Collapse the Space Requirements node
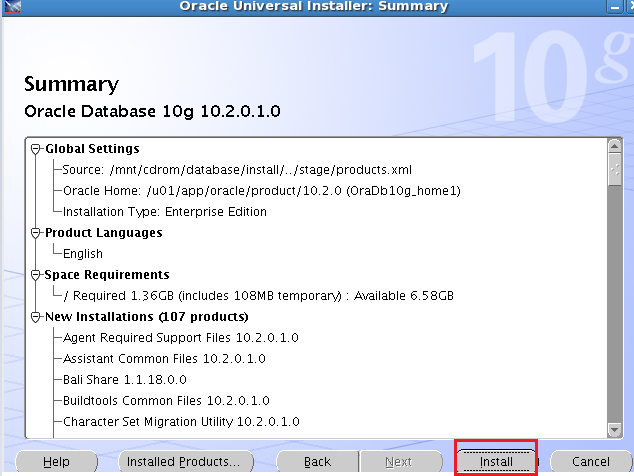The width and height of the screenshot is (634, 476). [x=36, y=275]
